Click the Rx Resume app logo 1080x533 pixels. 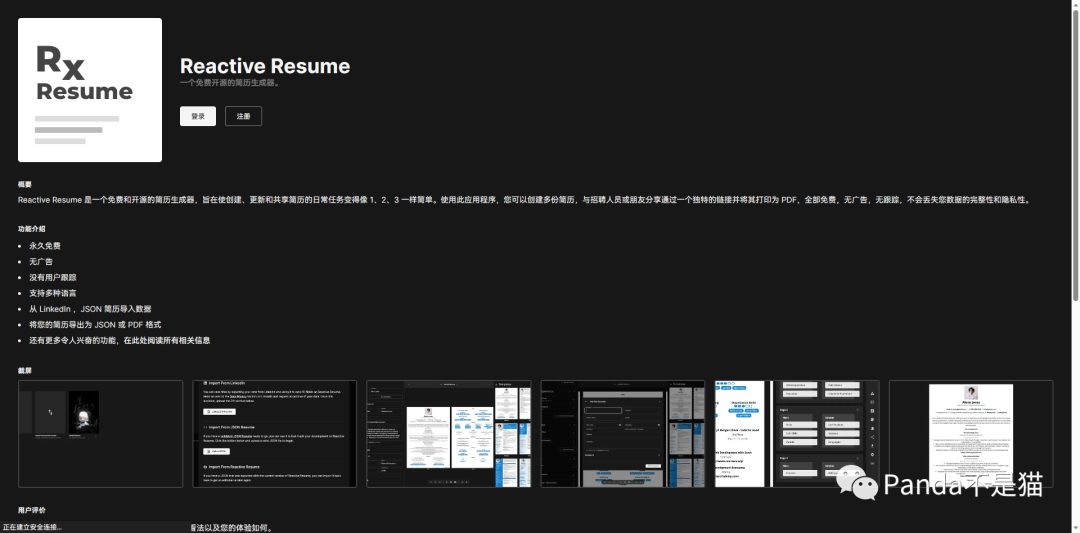[90, 90]
